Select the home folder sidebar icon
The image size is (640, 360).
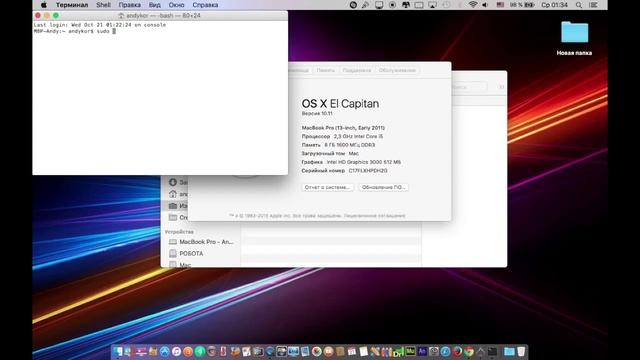(173, 194)
